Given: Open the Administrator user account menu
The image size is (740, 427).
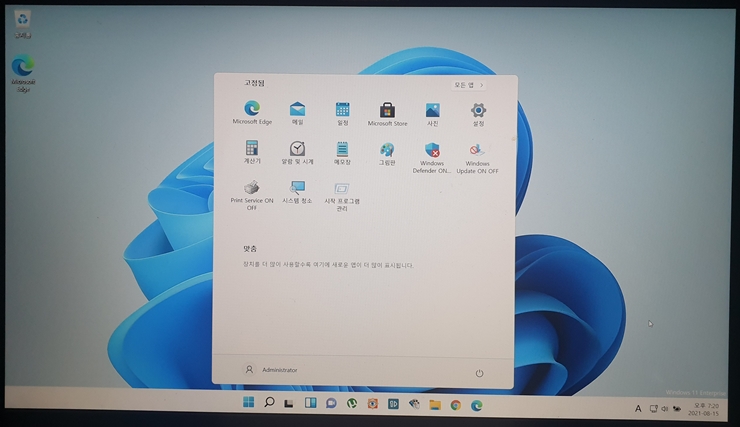Looking at the screenshot, I should [x=270, y=369].
